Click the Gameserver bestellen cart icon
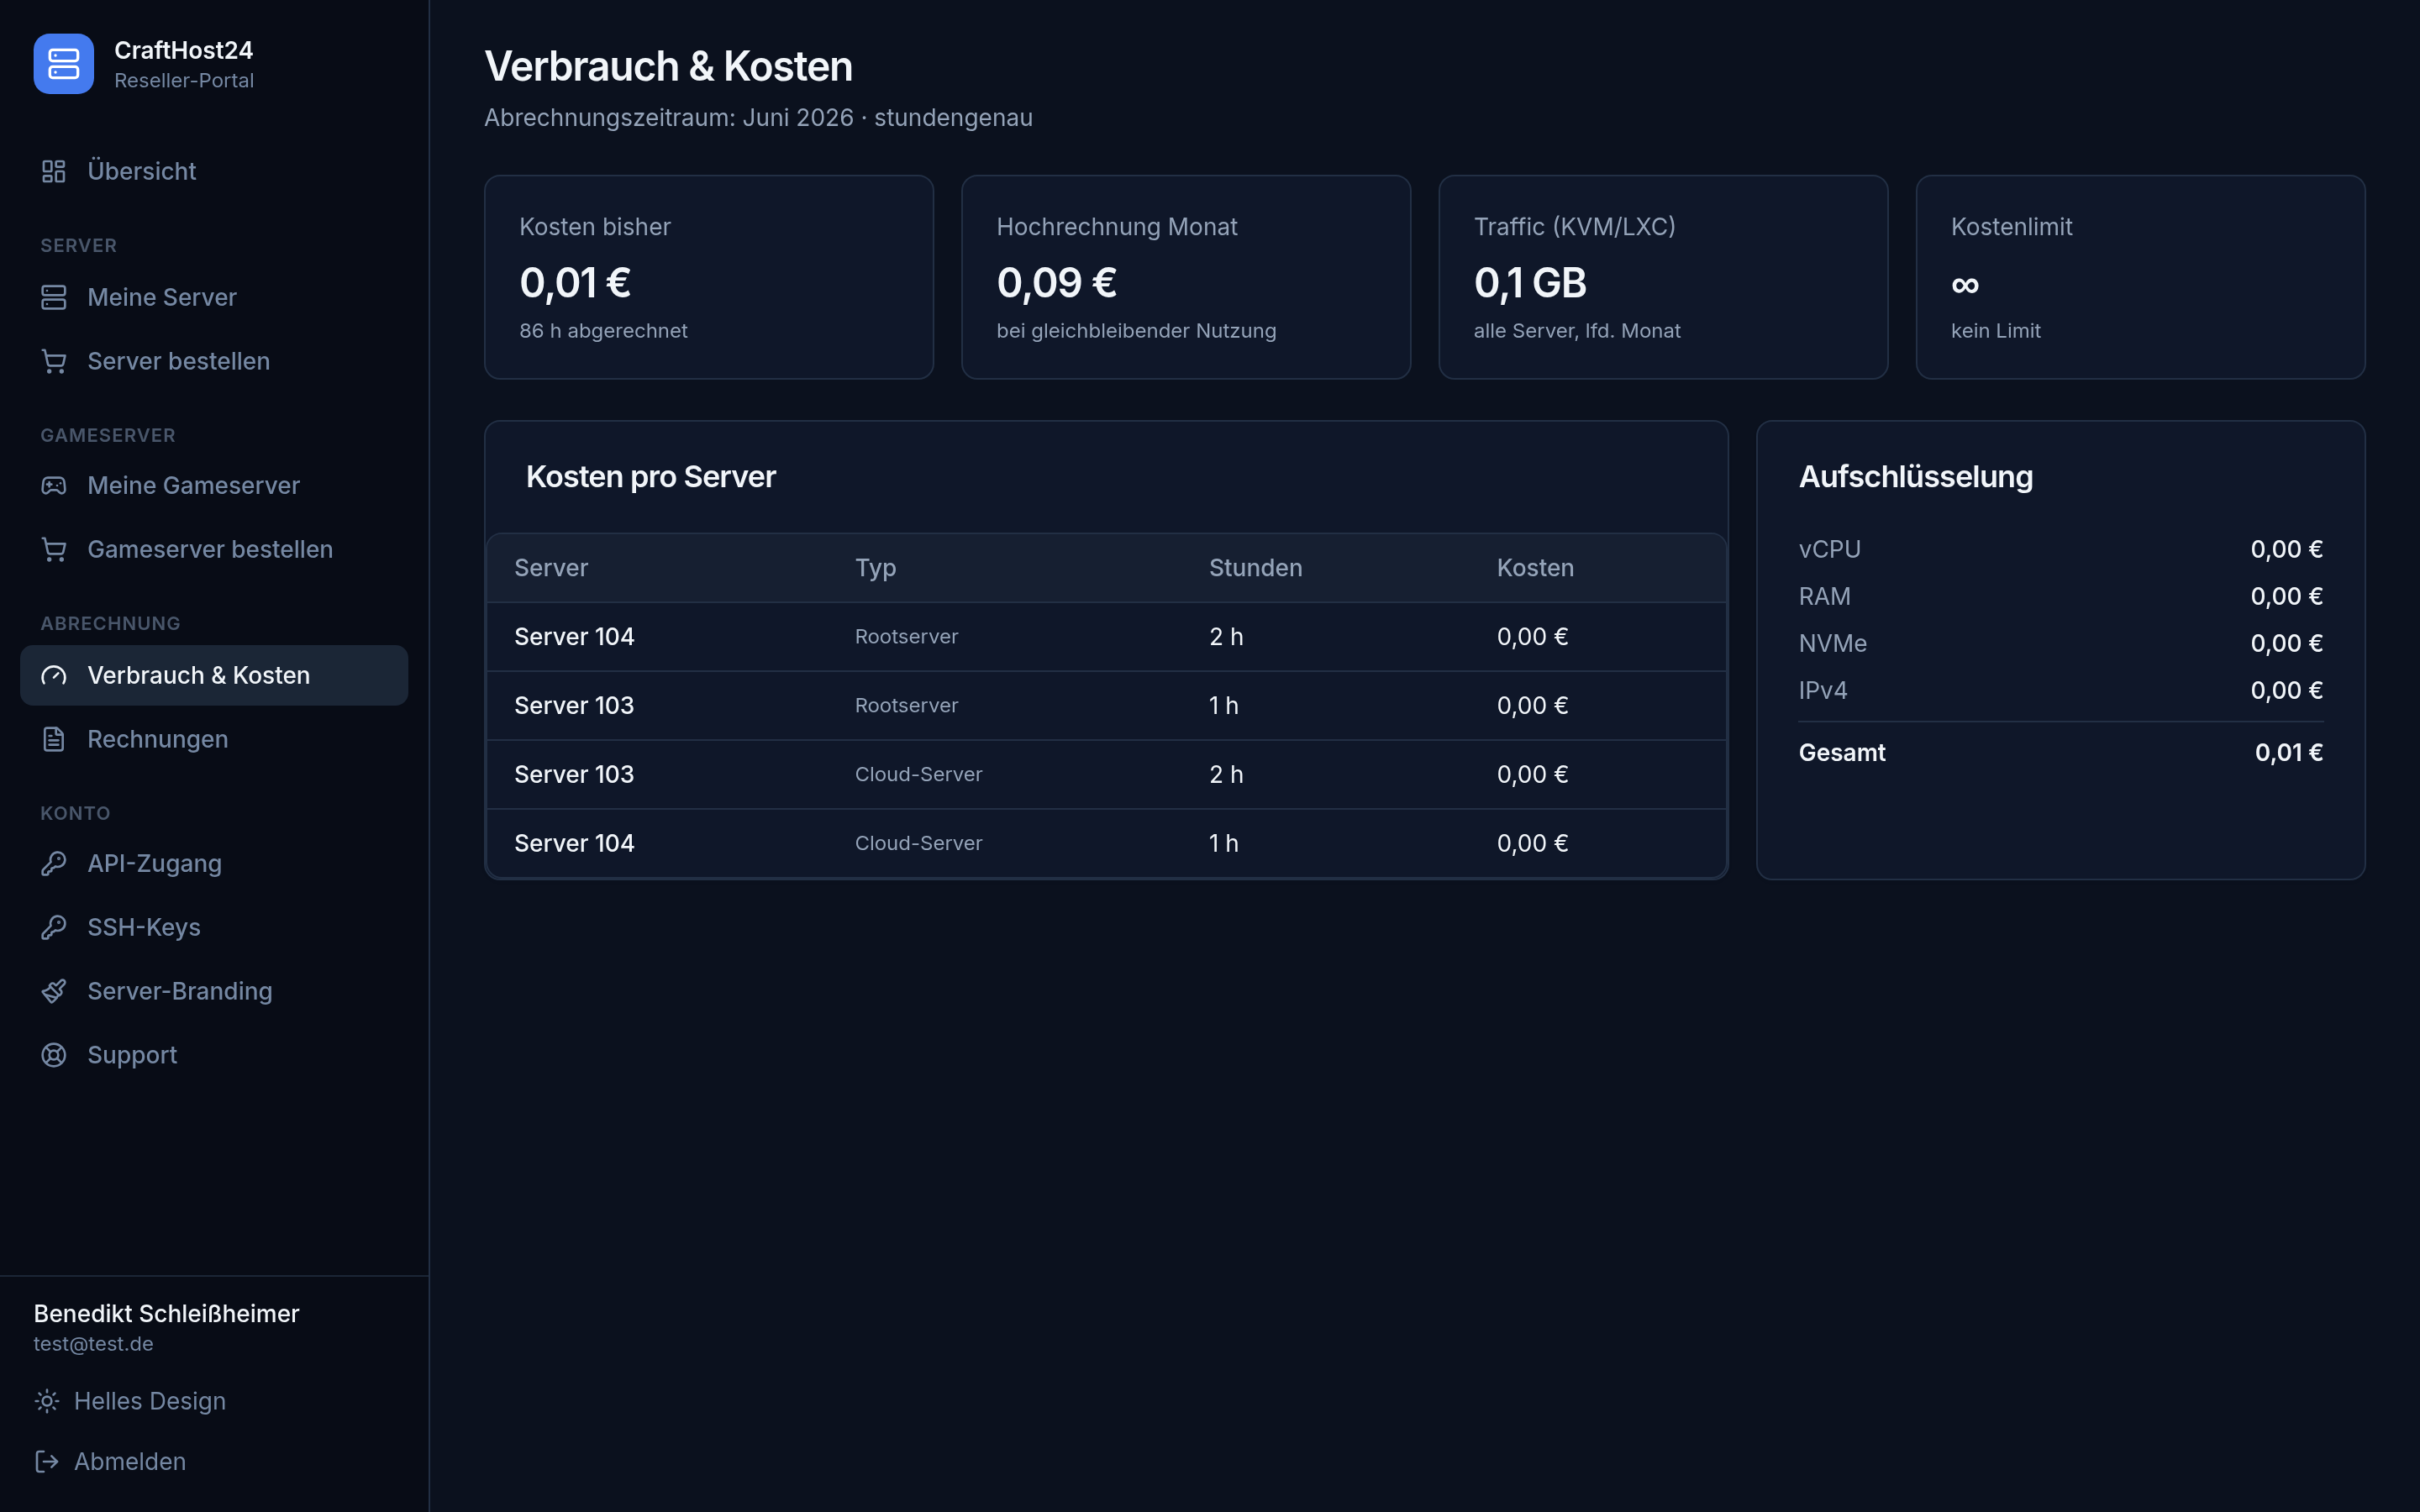This screenshot has height=1512, width=2420. point(54,549)
